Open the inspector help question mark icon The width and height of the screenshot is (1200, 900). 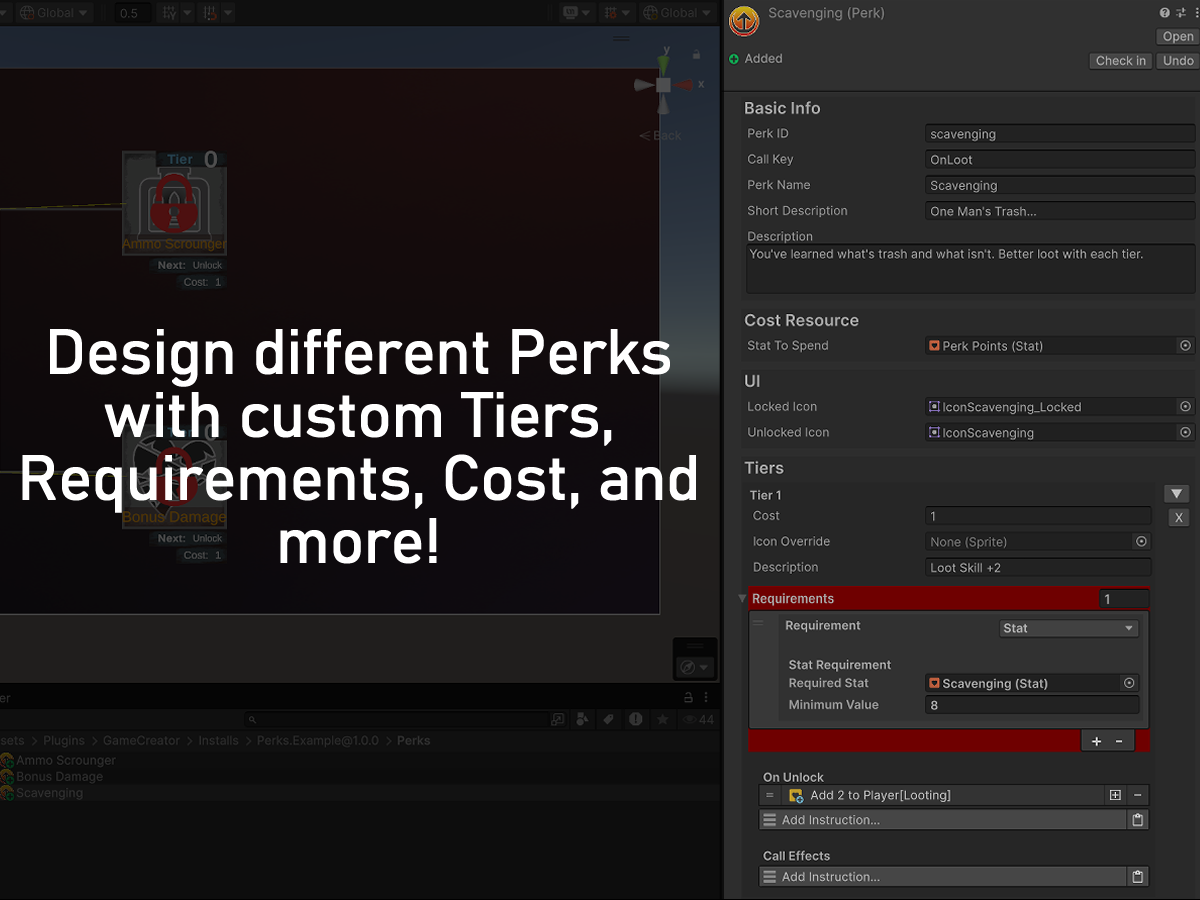pos(1164,13)
